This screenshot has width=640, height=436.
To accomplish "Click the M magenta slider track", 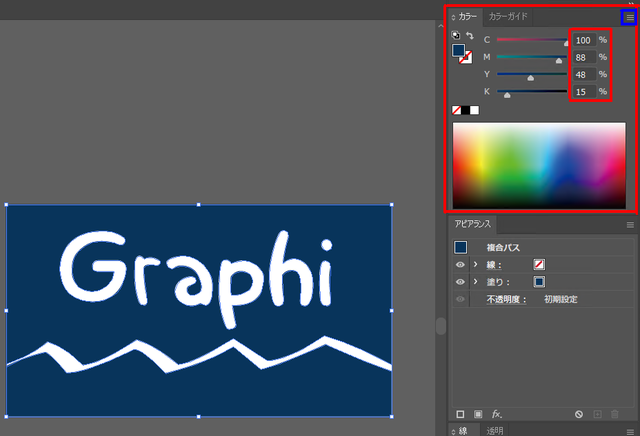I will click(532, 57).
